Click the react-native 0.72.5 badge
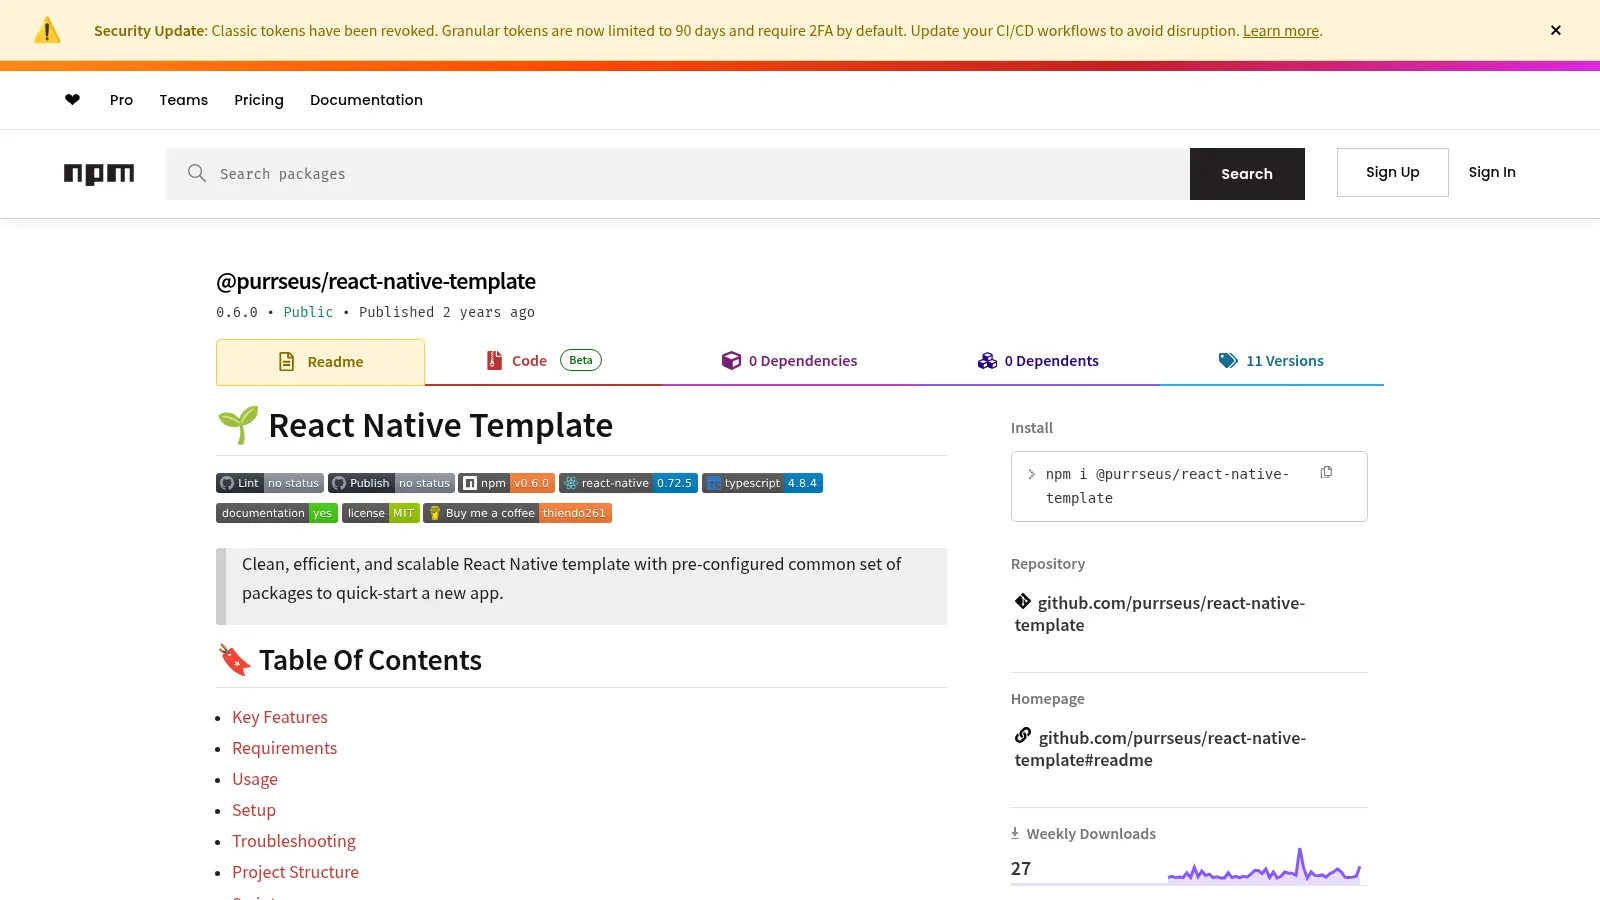1600x900 pixels. coord(628,483)
